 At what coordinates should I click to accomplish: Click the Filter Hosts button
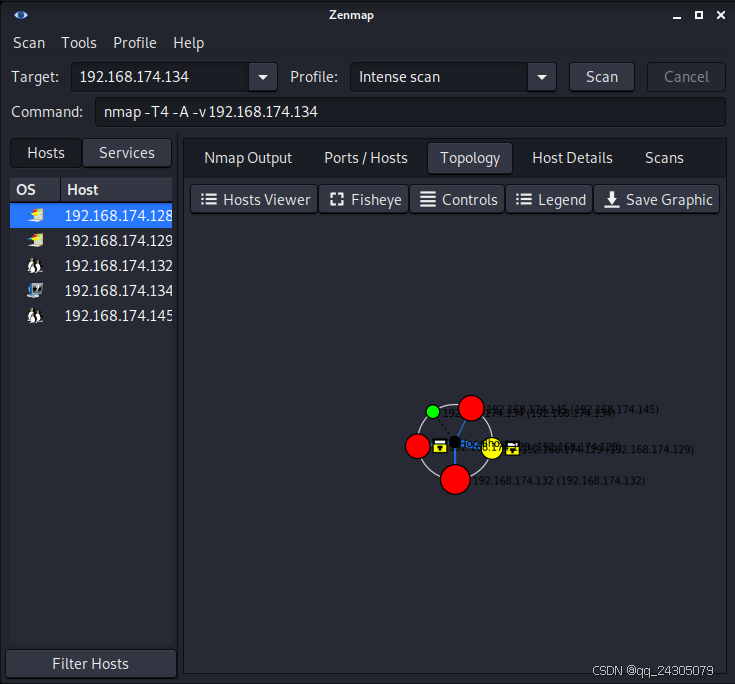[90, 664]
